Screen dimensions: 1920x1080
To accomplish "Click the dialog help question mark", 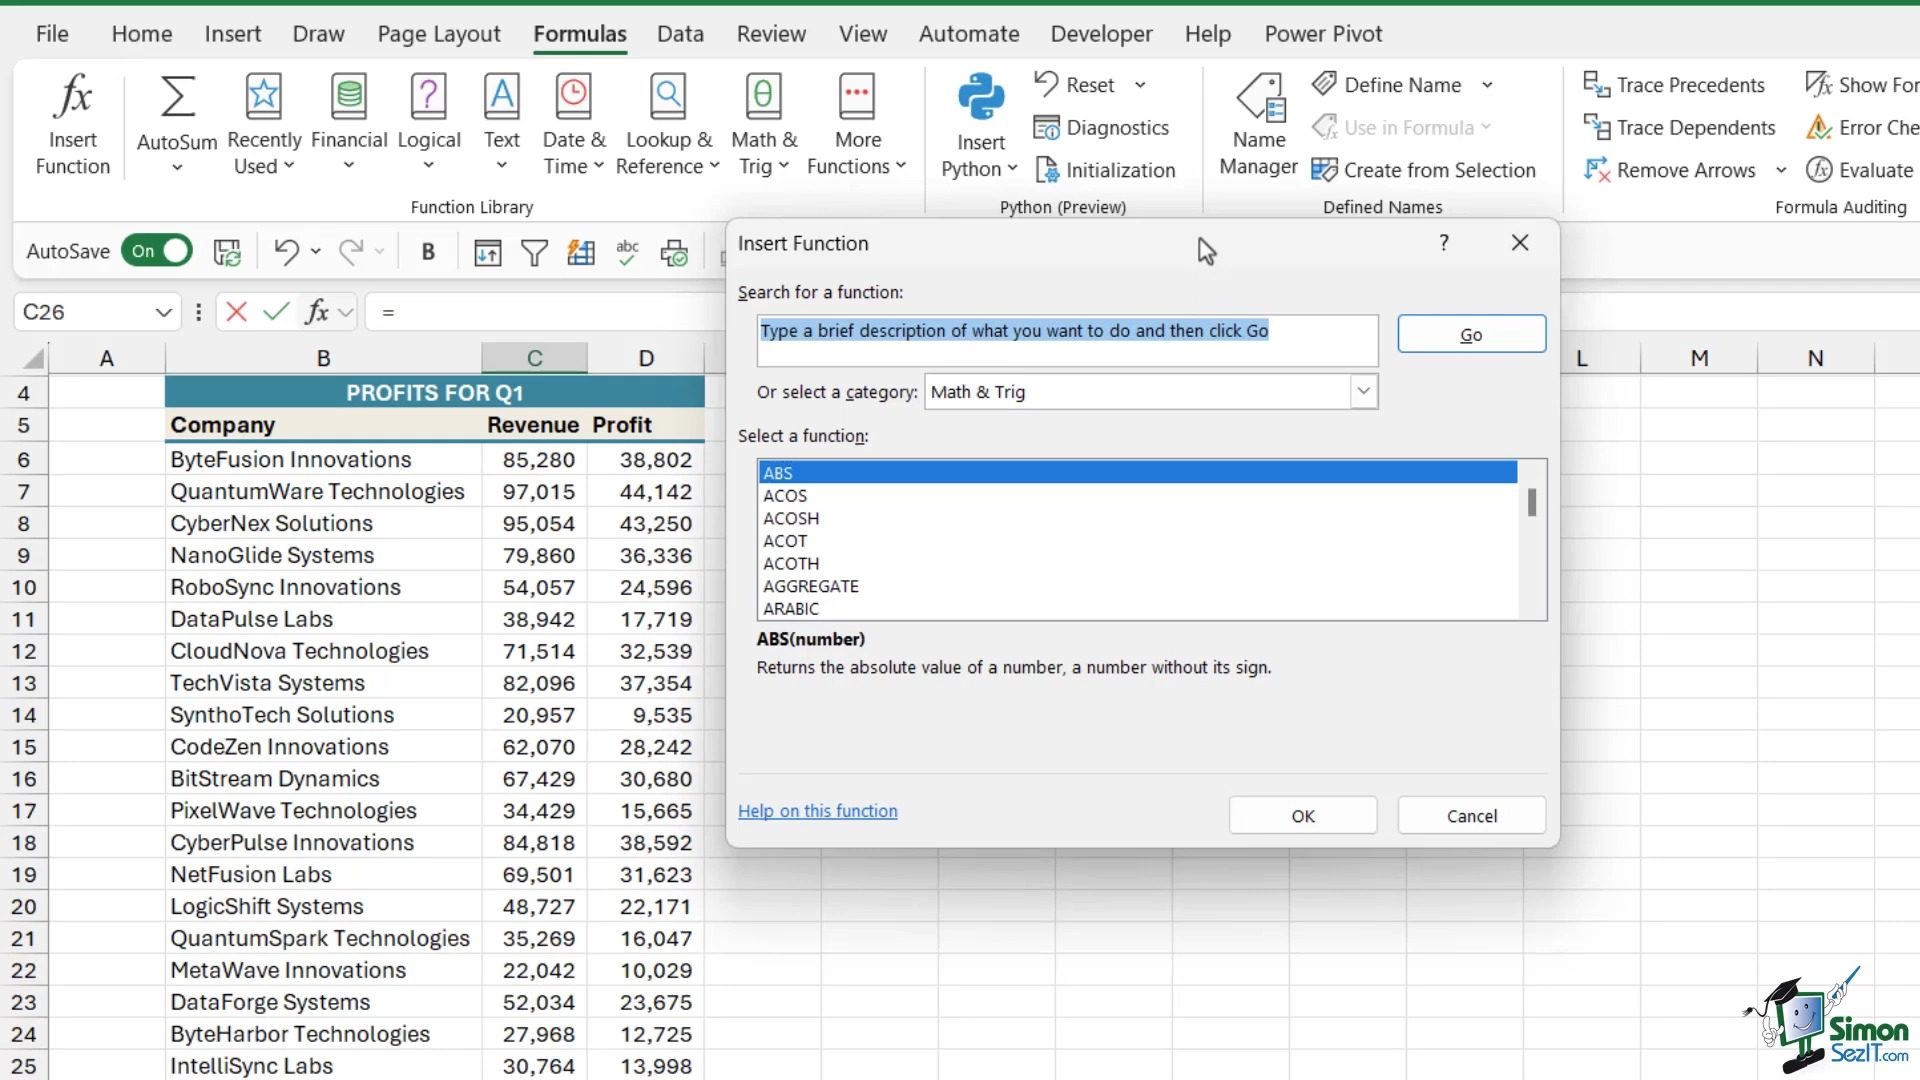I will tap(1444, 243).
